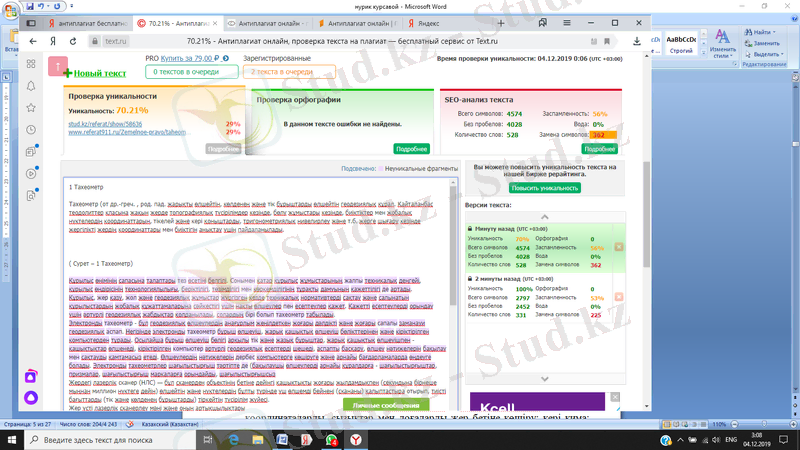
Task: Open WhatsApp taskbar icon
Action: point(331,440)
